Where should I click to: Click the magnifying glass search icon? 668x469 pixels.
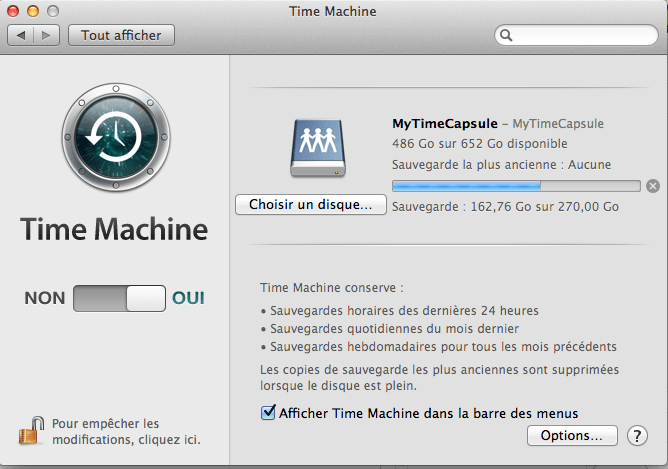506,35
